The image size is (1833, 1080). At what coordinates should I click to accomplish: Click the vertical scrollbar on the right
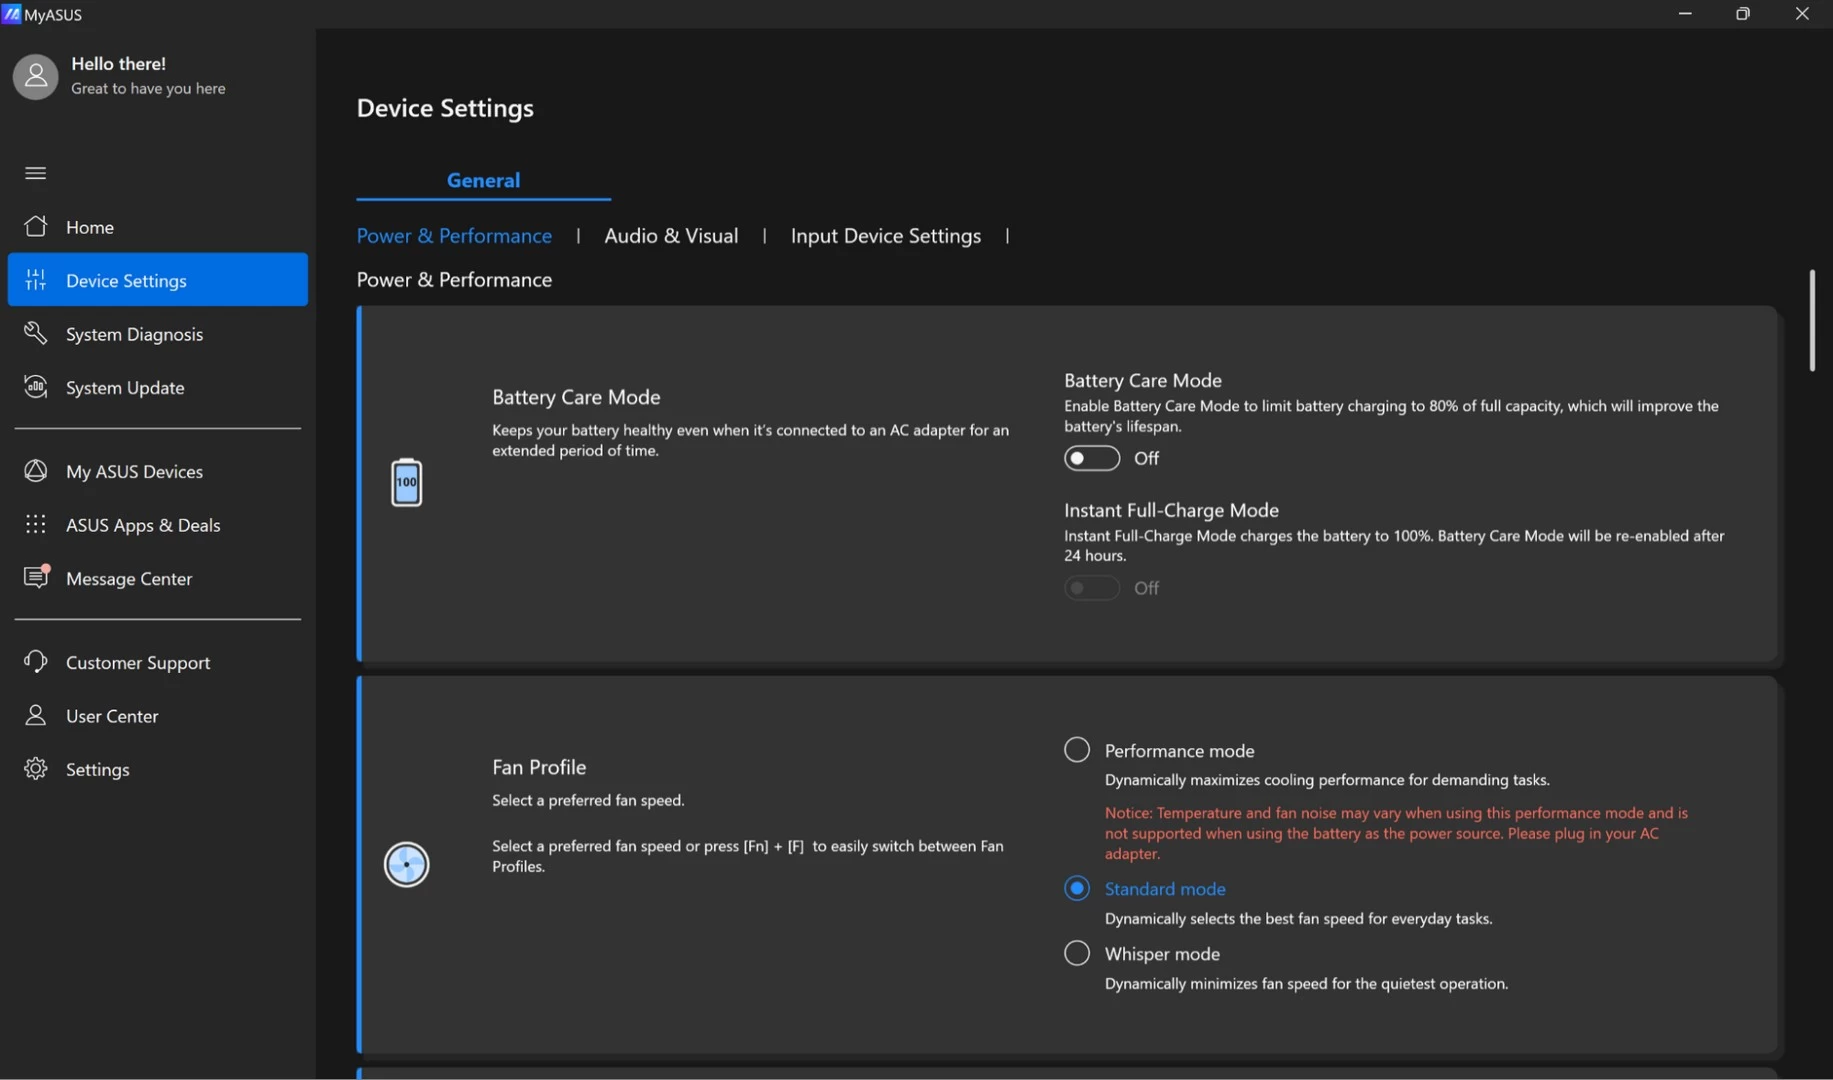(1811, 321)
